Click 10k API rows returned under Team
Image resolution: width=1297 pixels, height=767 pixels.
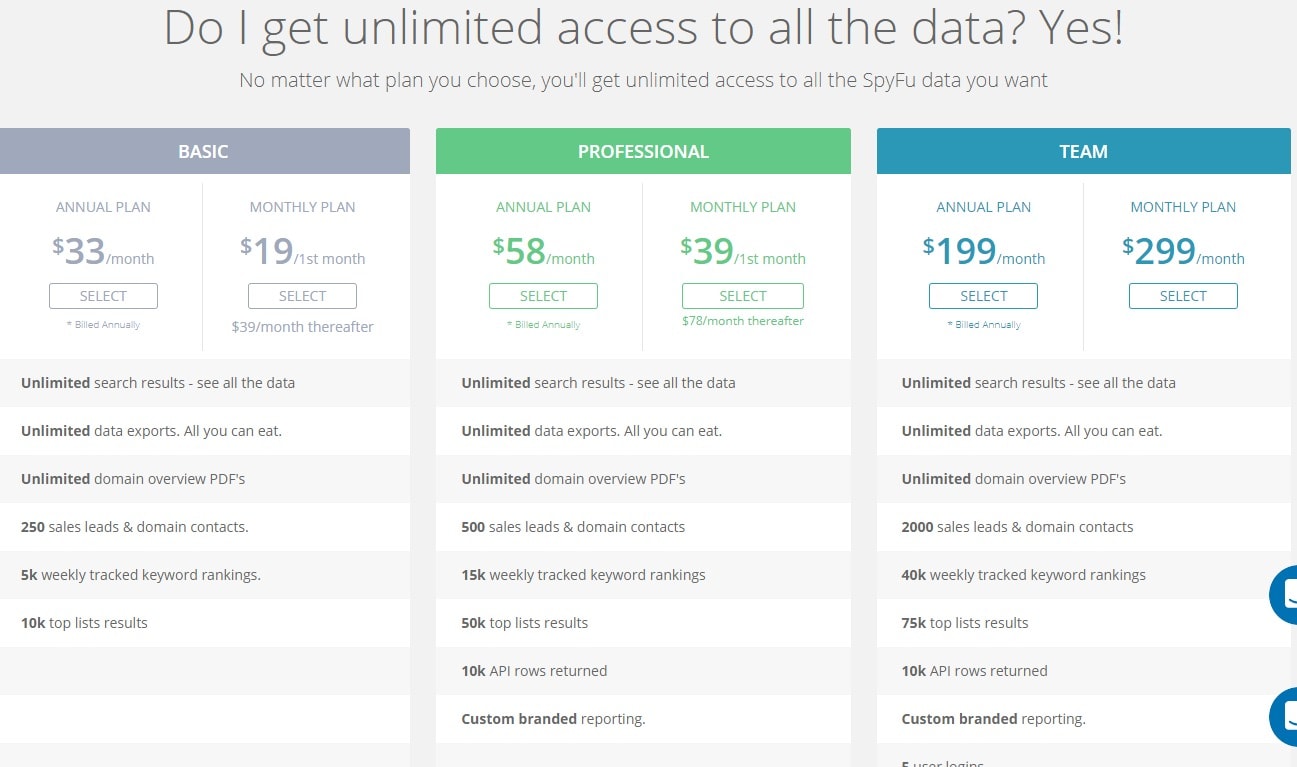point(974,671)
